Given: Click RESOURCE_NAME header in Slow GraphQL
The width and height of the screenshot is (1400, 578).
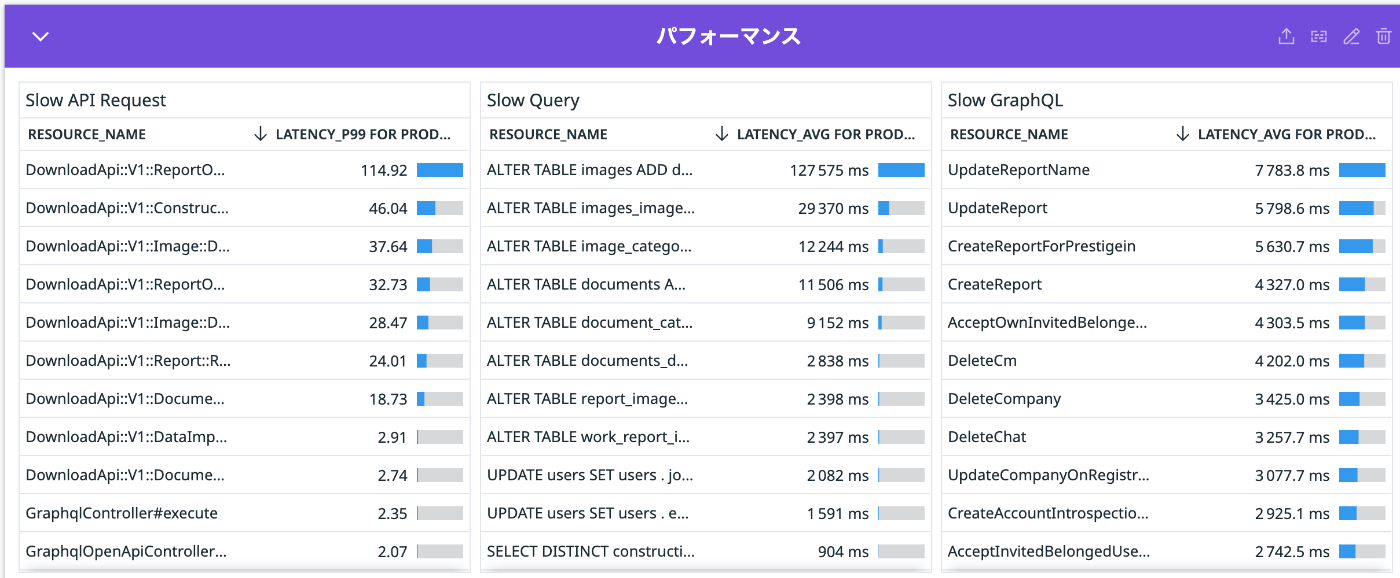Looking at the screenshot, I should pyautogui.click(x=1009, y=134).
